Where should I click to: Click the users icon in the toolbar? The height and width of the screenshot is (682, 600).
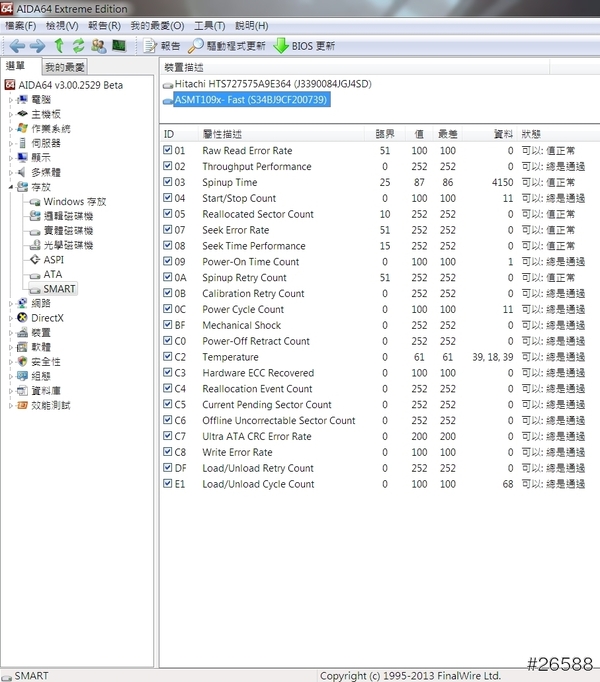pyautogui.click(x=98, y=46)
